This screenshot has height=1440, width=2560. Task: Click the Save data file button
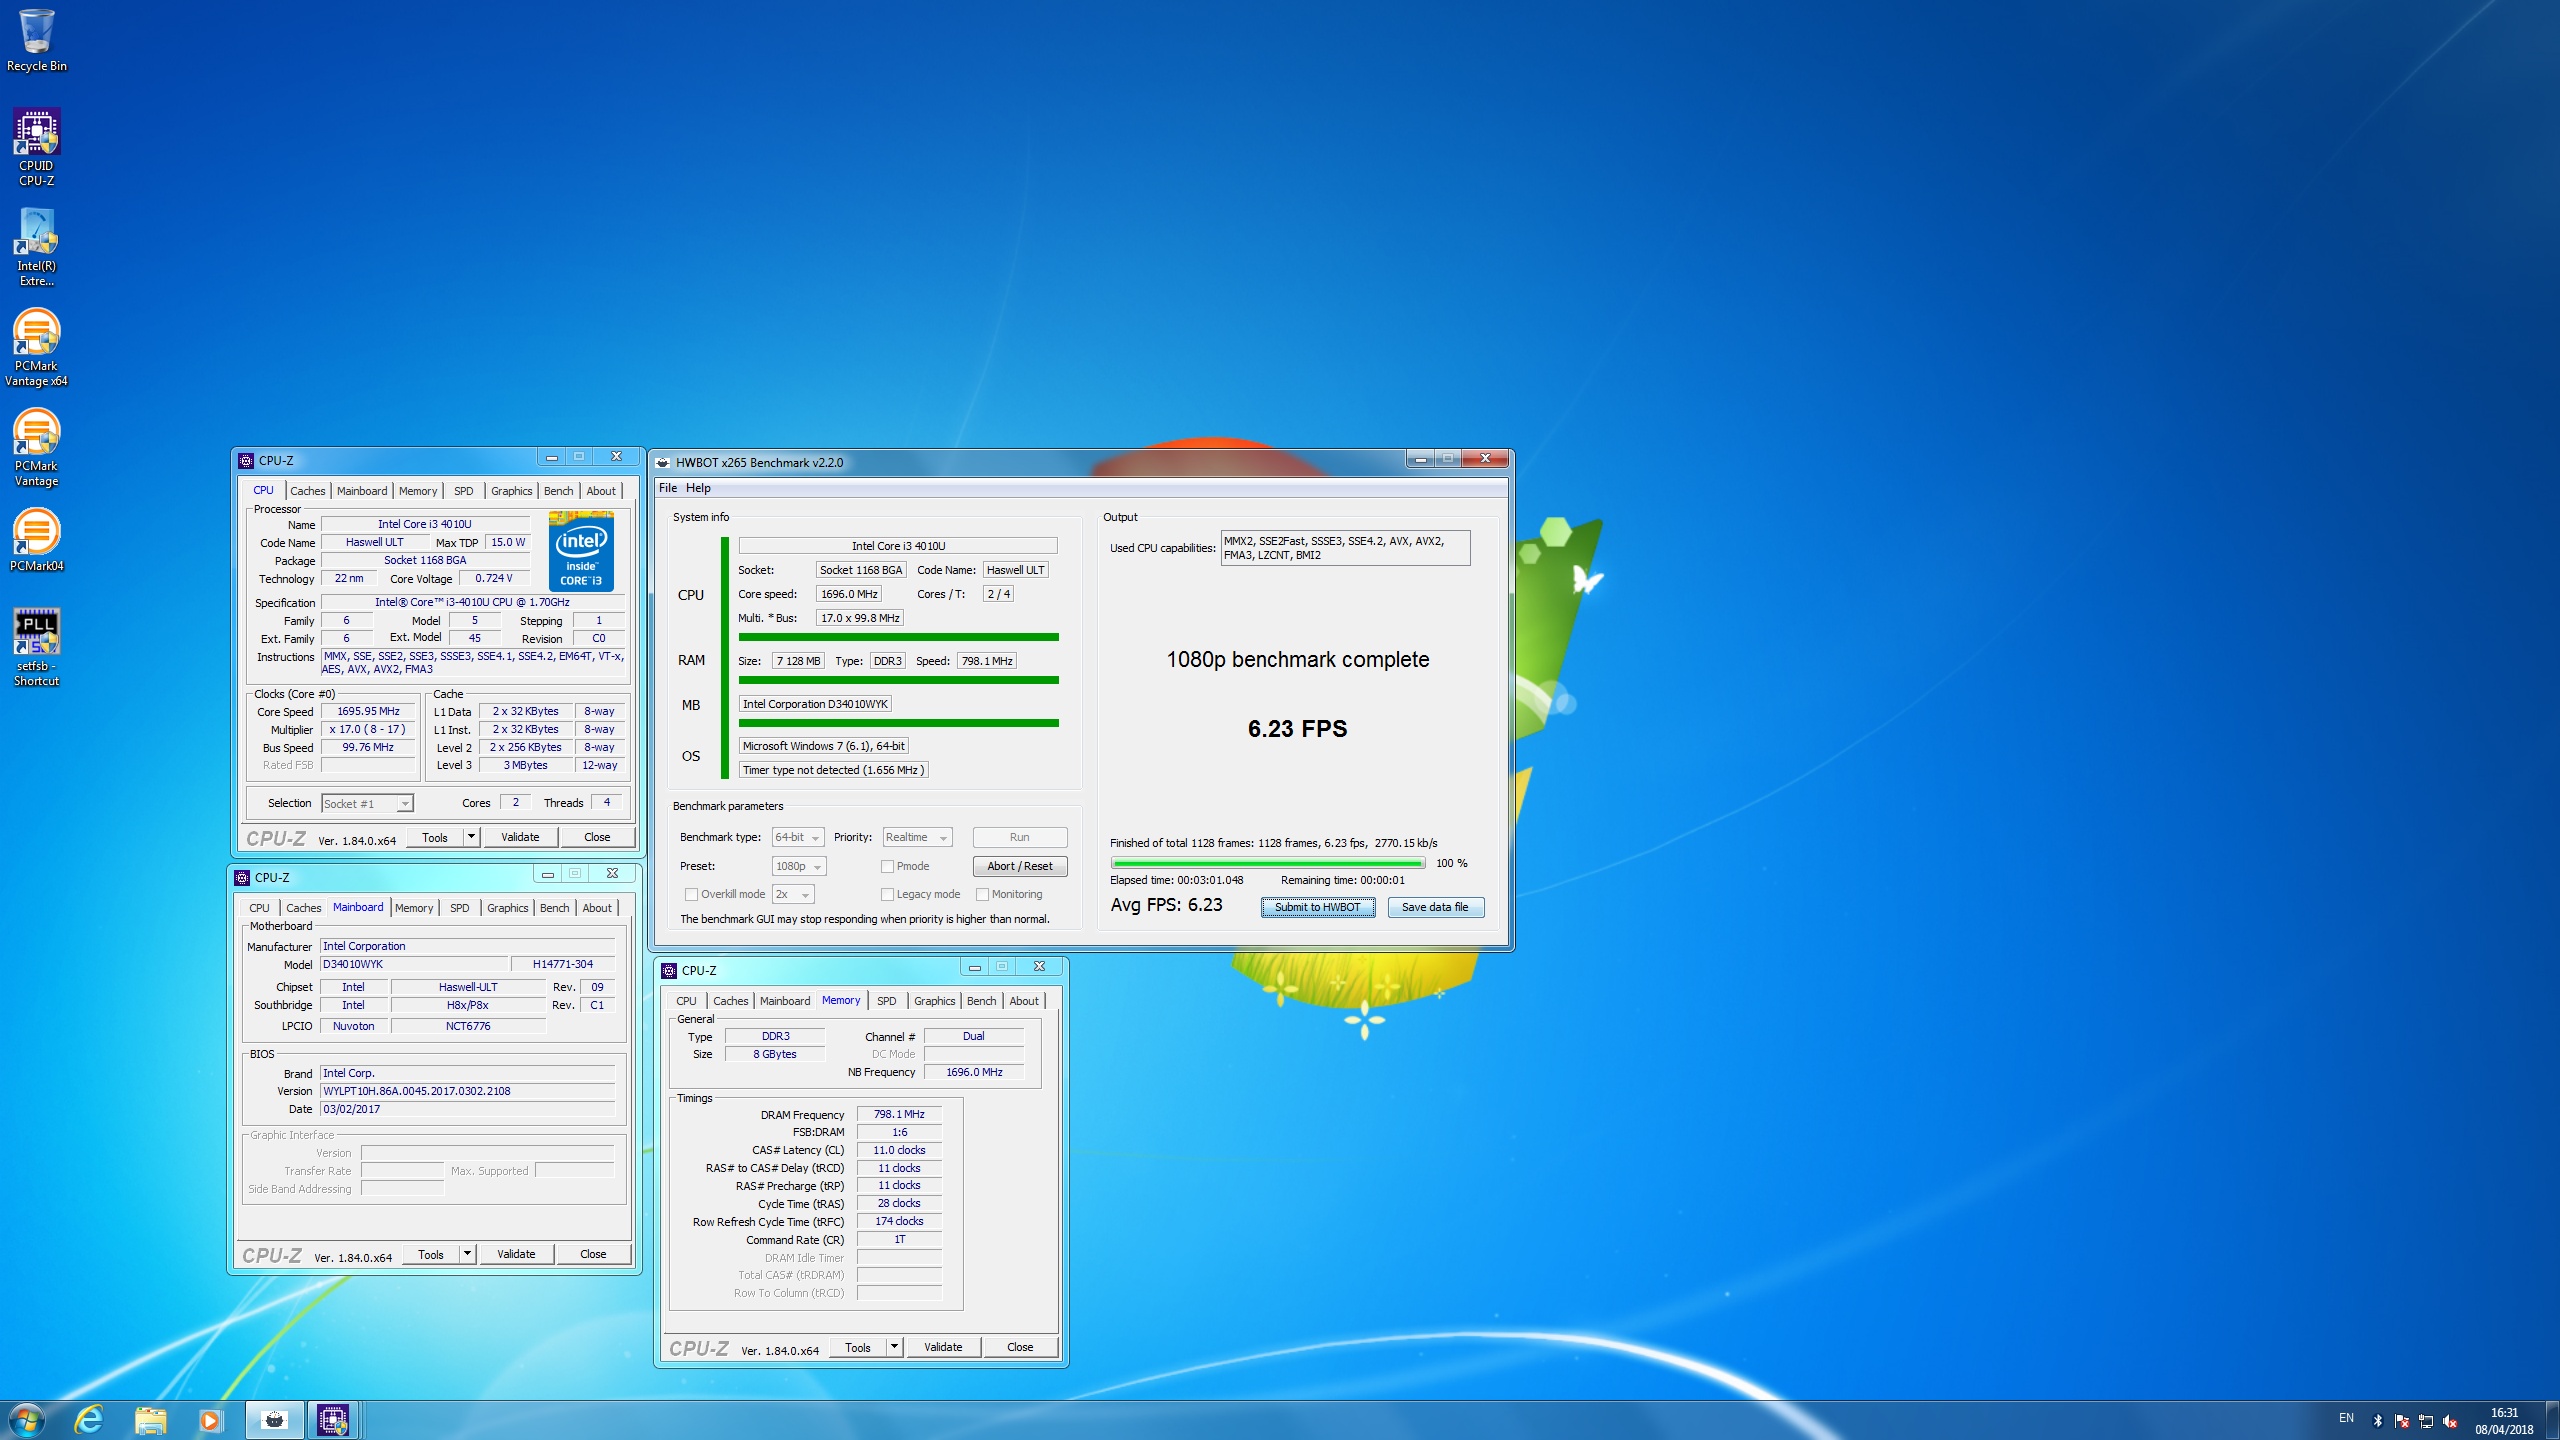[x=1435, y=907]
